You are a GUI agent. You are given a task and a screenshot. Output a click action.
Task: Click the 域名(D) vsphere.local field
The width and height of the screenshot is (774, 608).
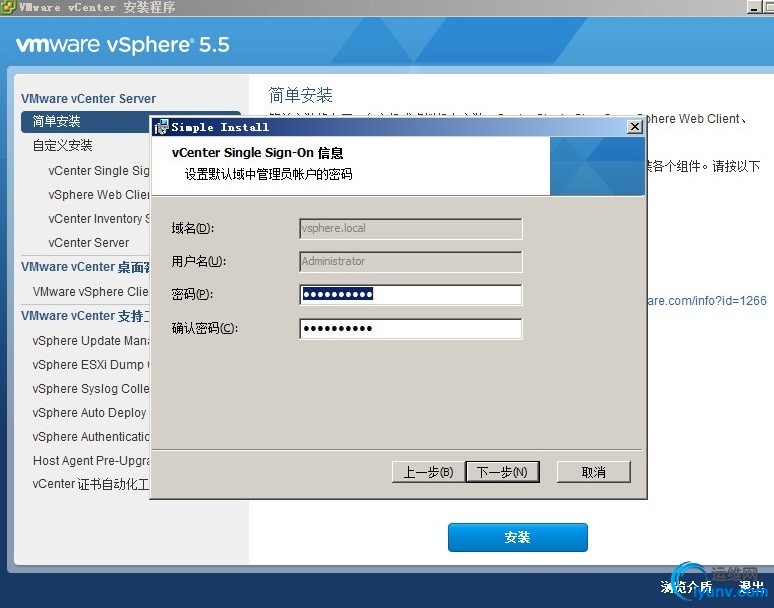[410, 228]
